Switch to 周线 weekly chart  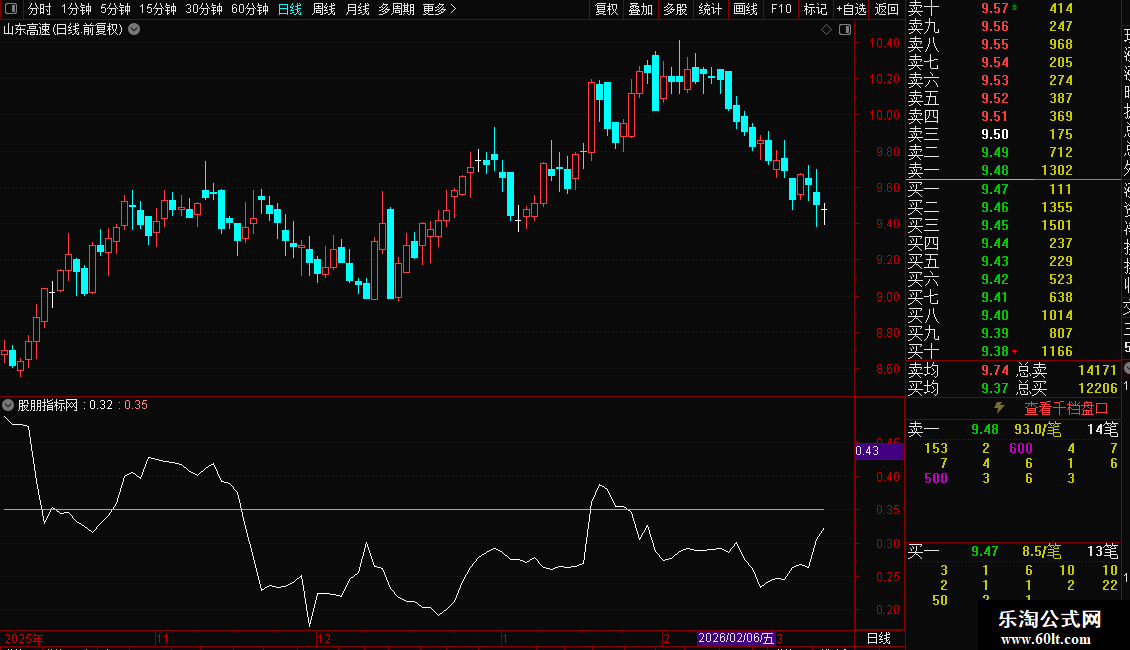(324, 9)
